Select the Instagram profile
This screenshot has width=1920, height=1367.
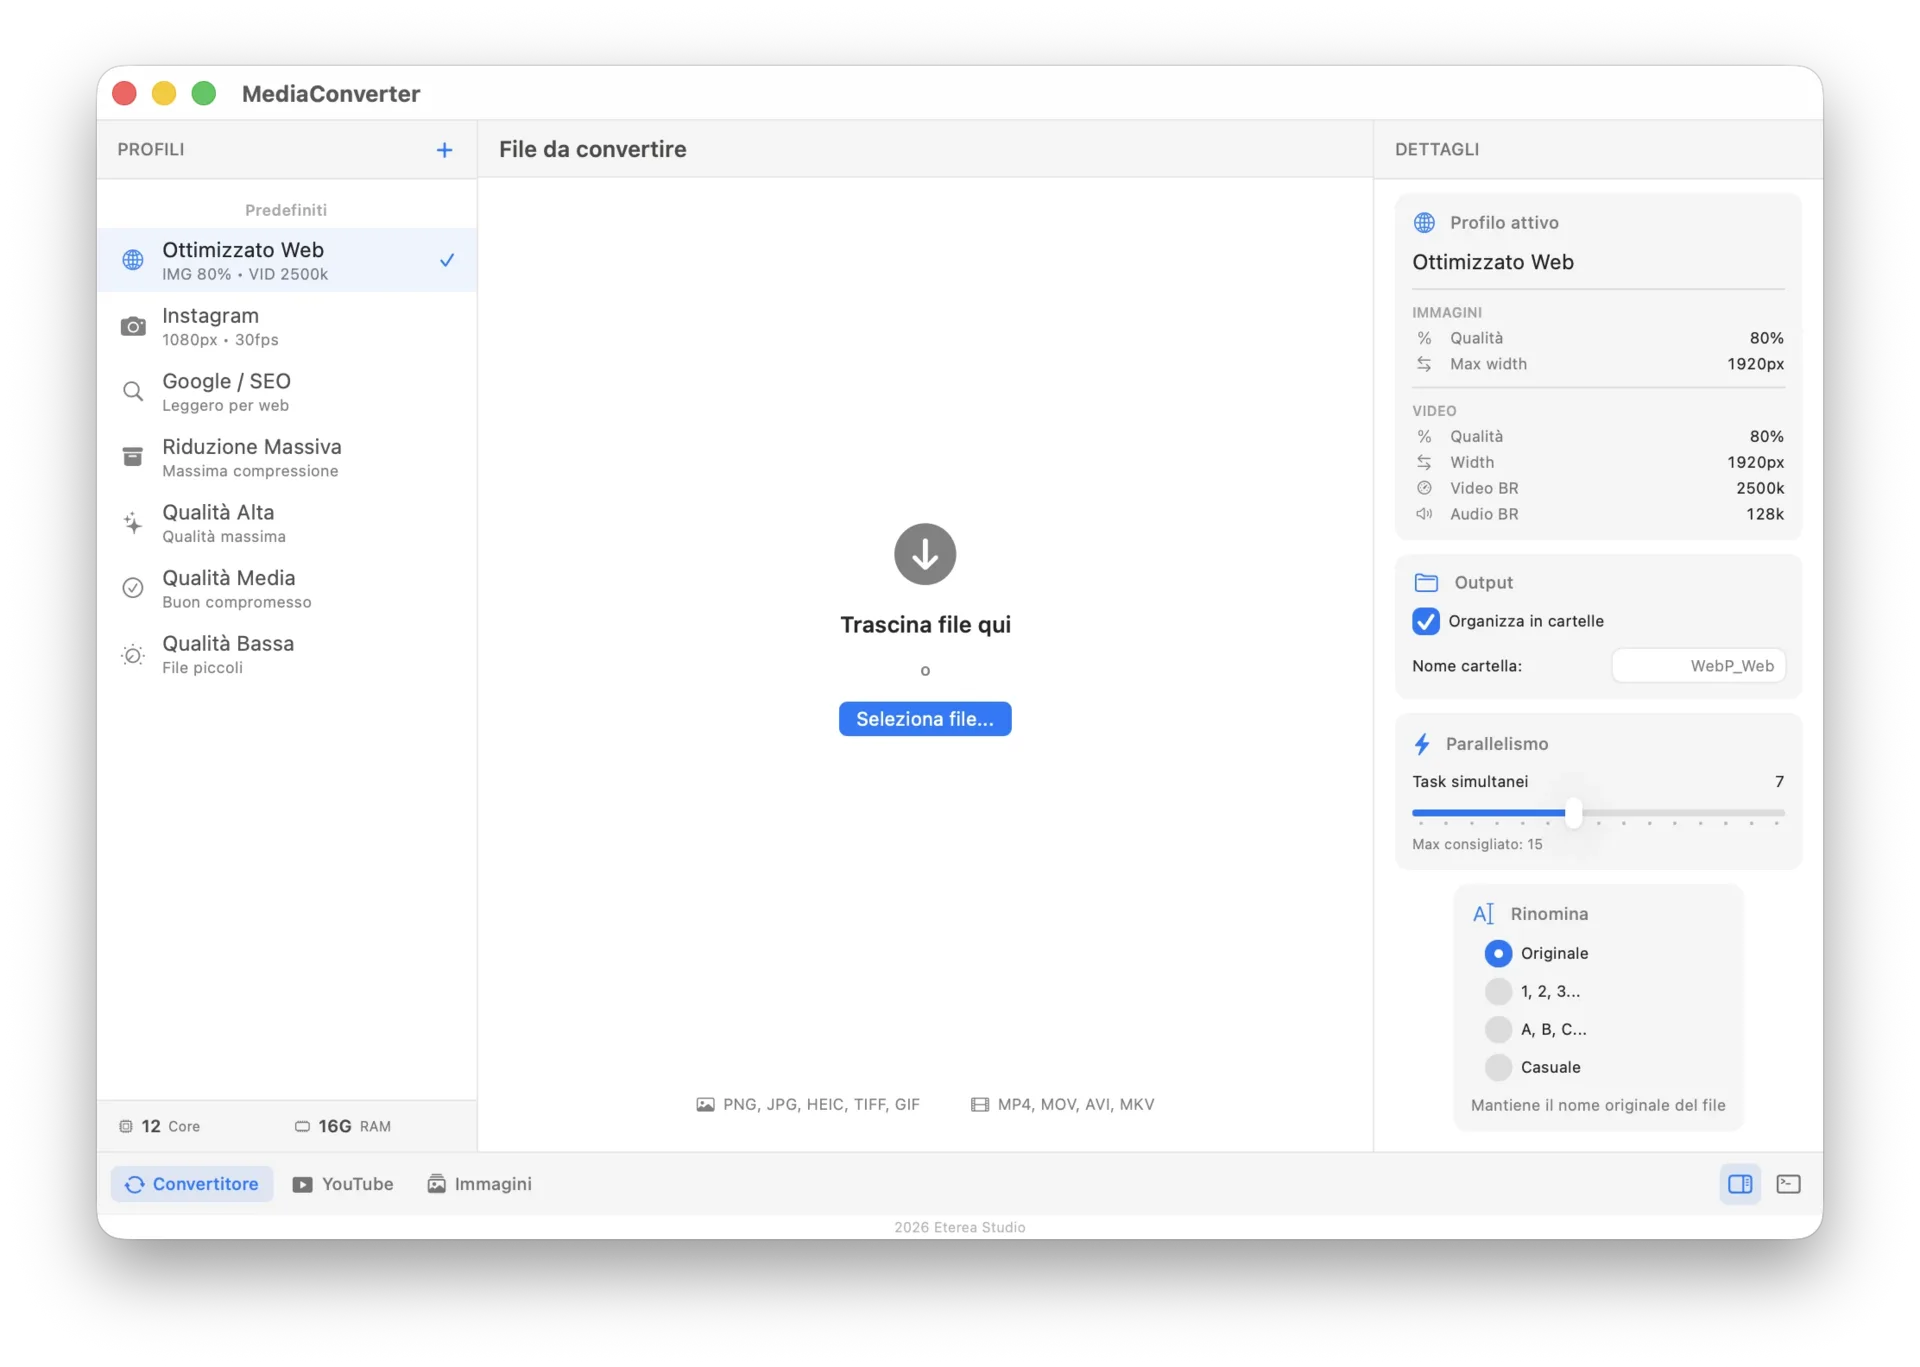coord(287,326)
